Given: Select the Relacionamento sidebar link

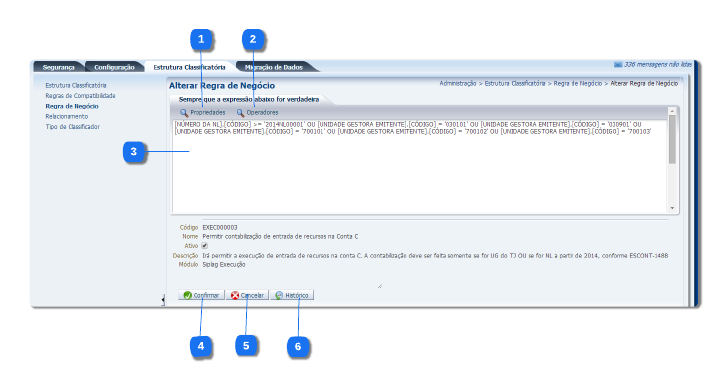Looking at the screenshot, I should pyautogui.click(x=66, y=116).
